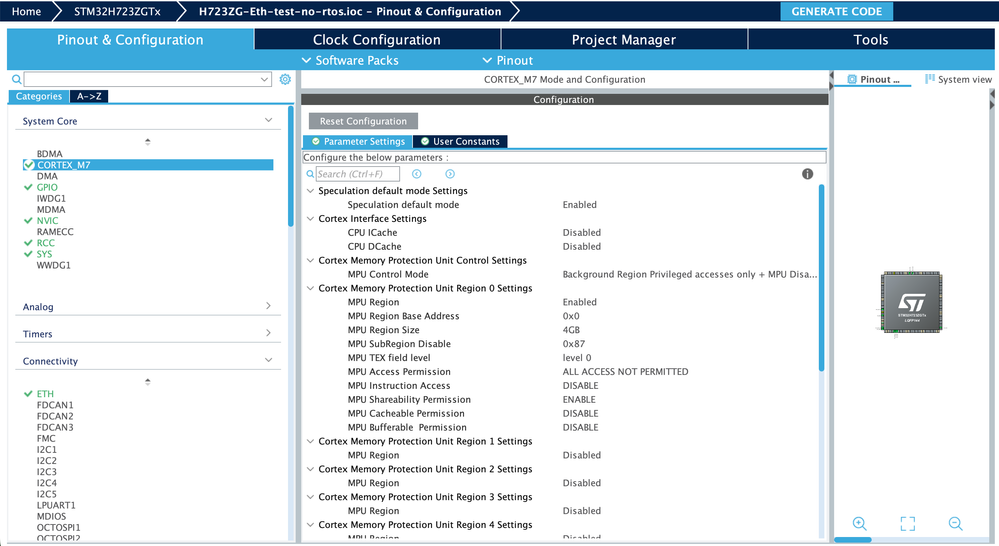Select RCC in System Core list
Screen dimensions: 999x546
coord(45,243)
